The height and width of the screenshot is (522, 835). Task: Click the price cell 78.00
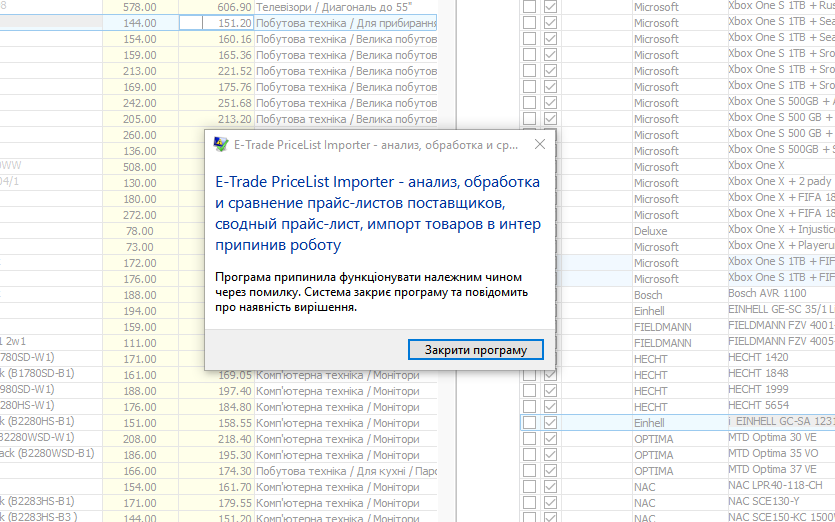pos(140,231)
